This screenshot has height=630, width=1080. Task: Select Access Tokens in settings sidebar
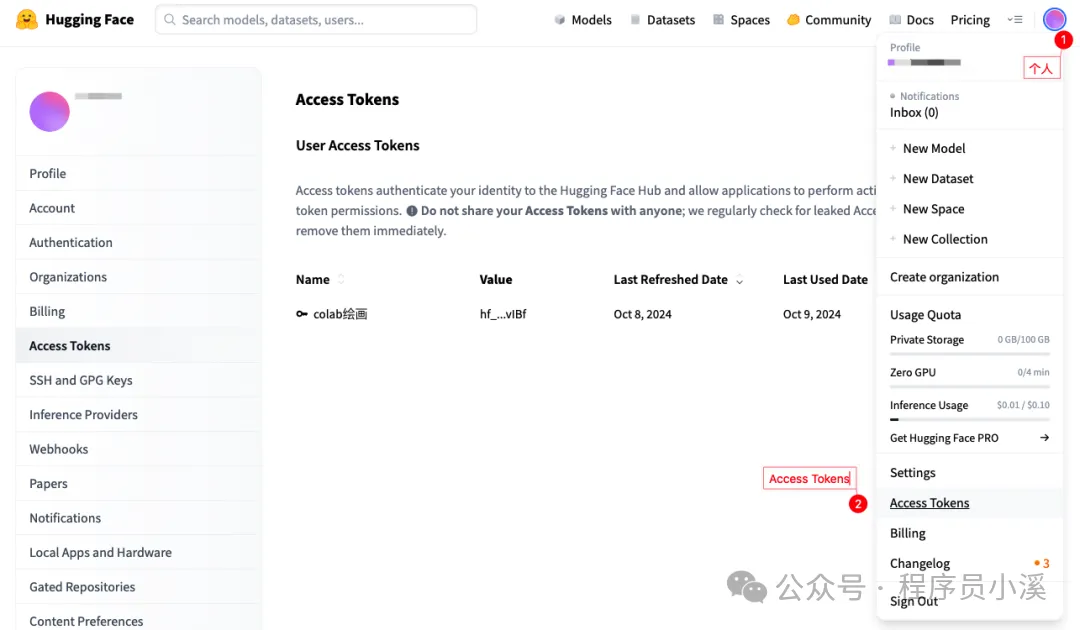138,346
